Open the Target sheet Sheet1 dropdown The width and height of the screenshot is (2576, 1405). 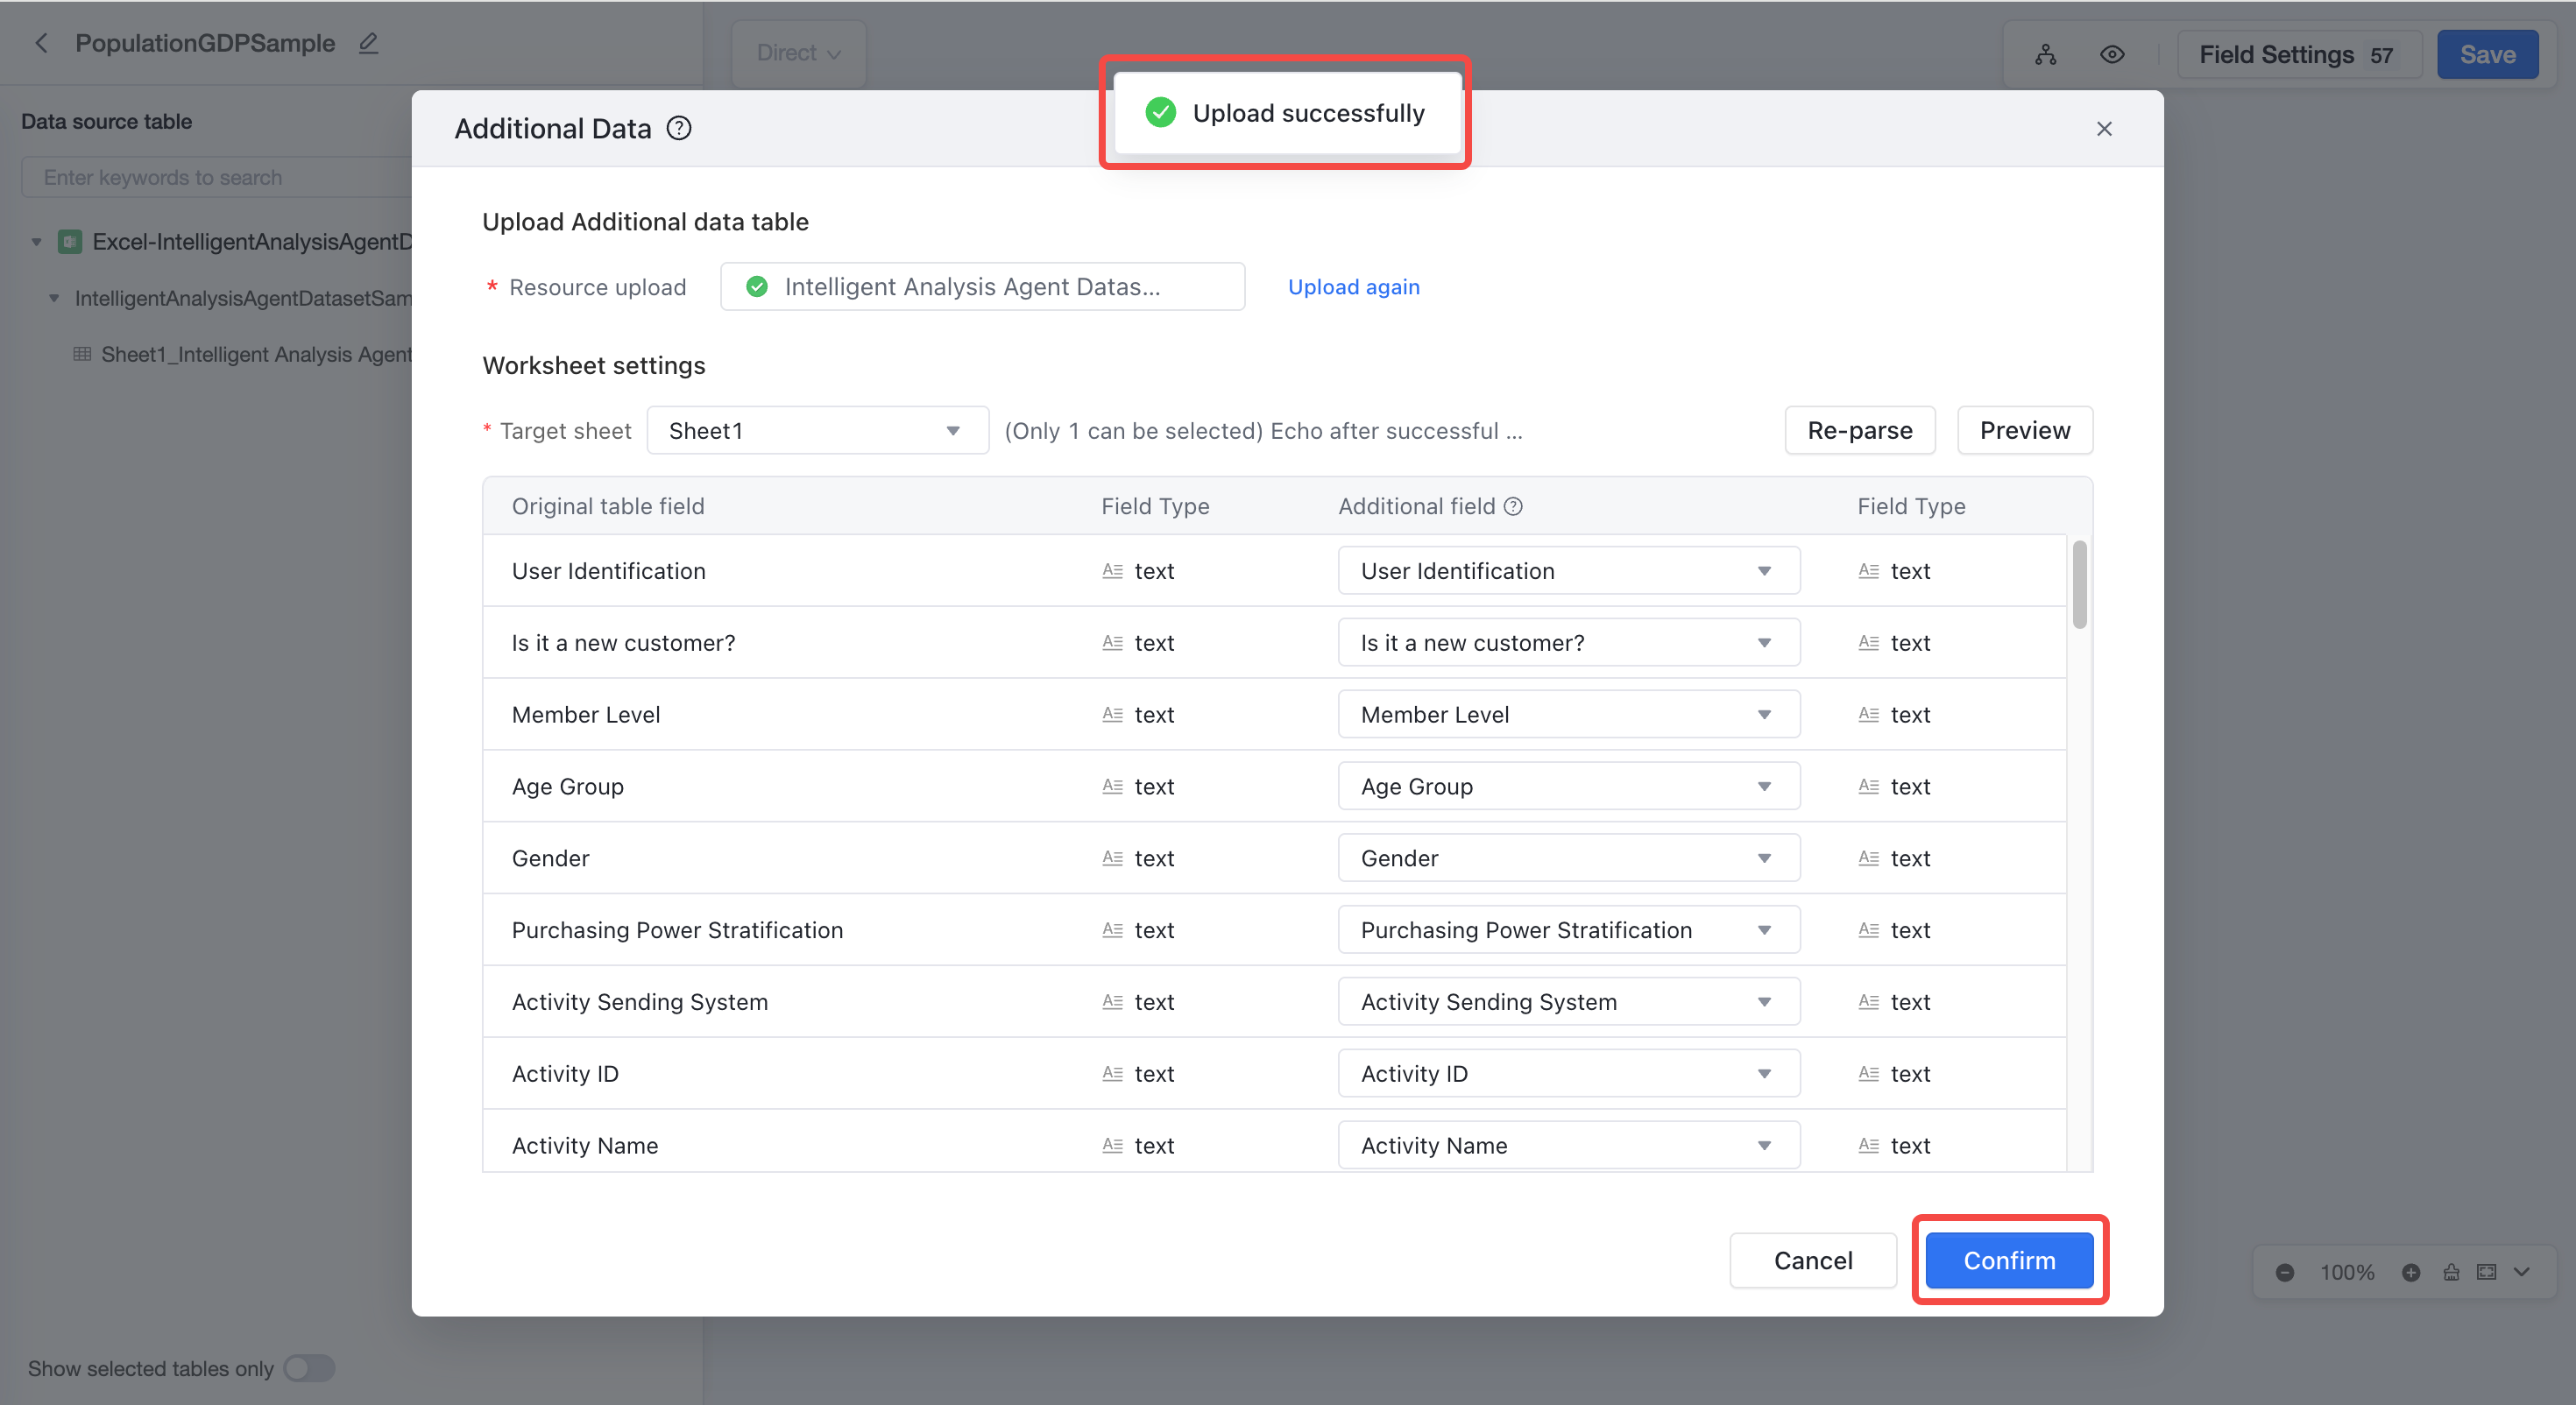(x=817, y=430)
